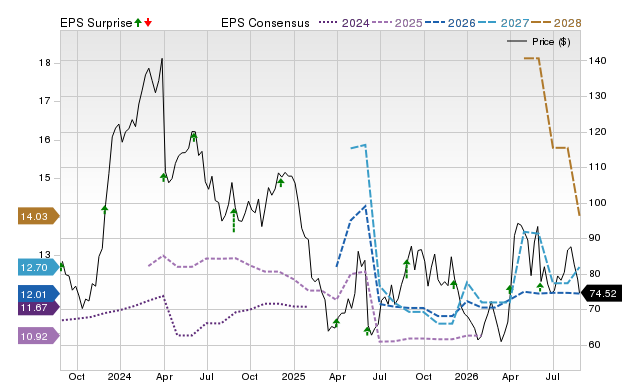
Task: Click the gold 14.03 value tag
Action: [38, 216]
